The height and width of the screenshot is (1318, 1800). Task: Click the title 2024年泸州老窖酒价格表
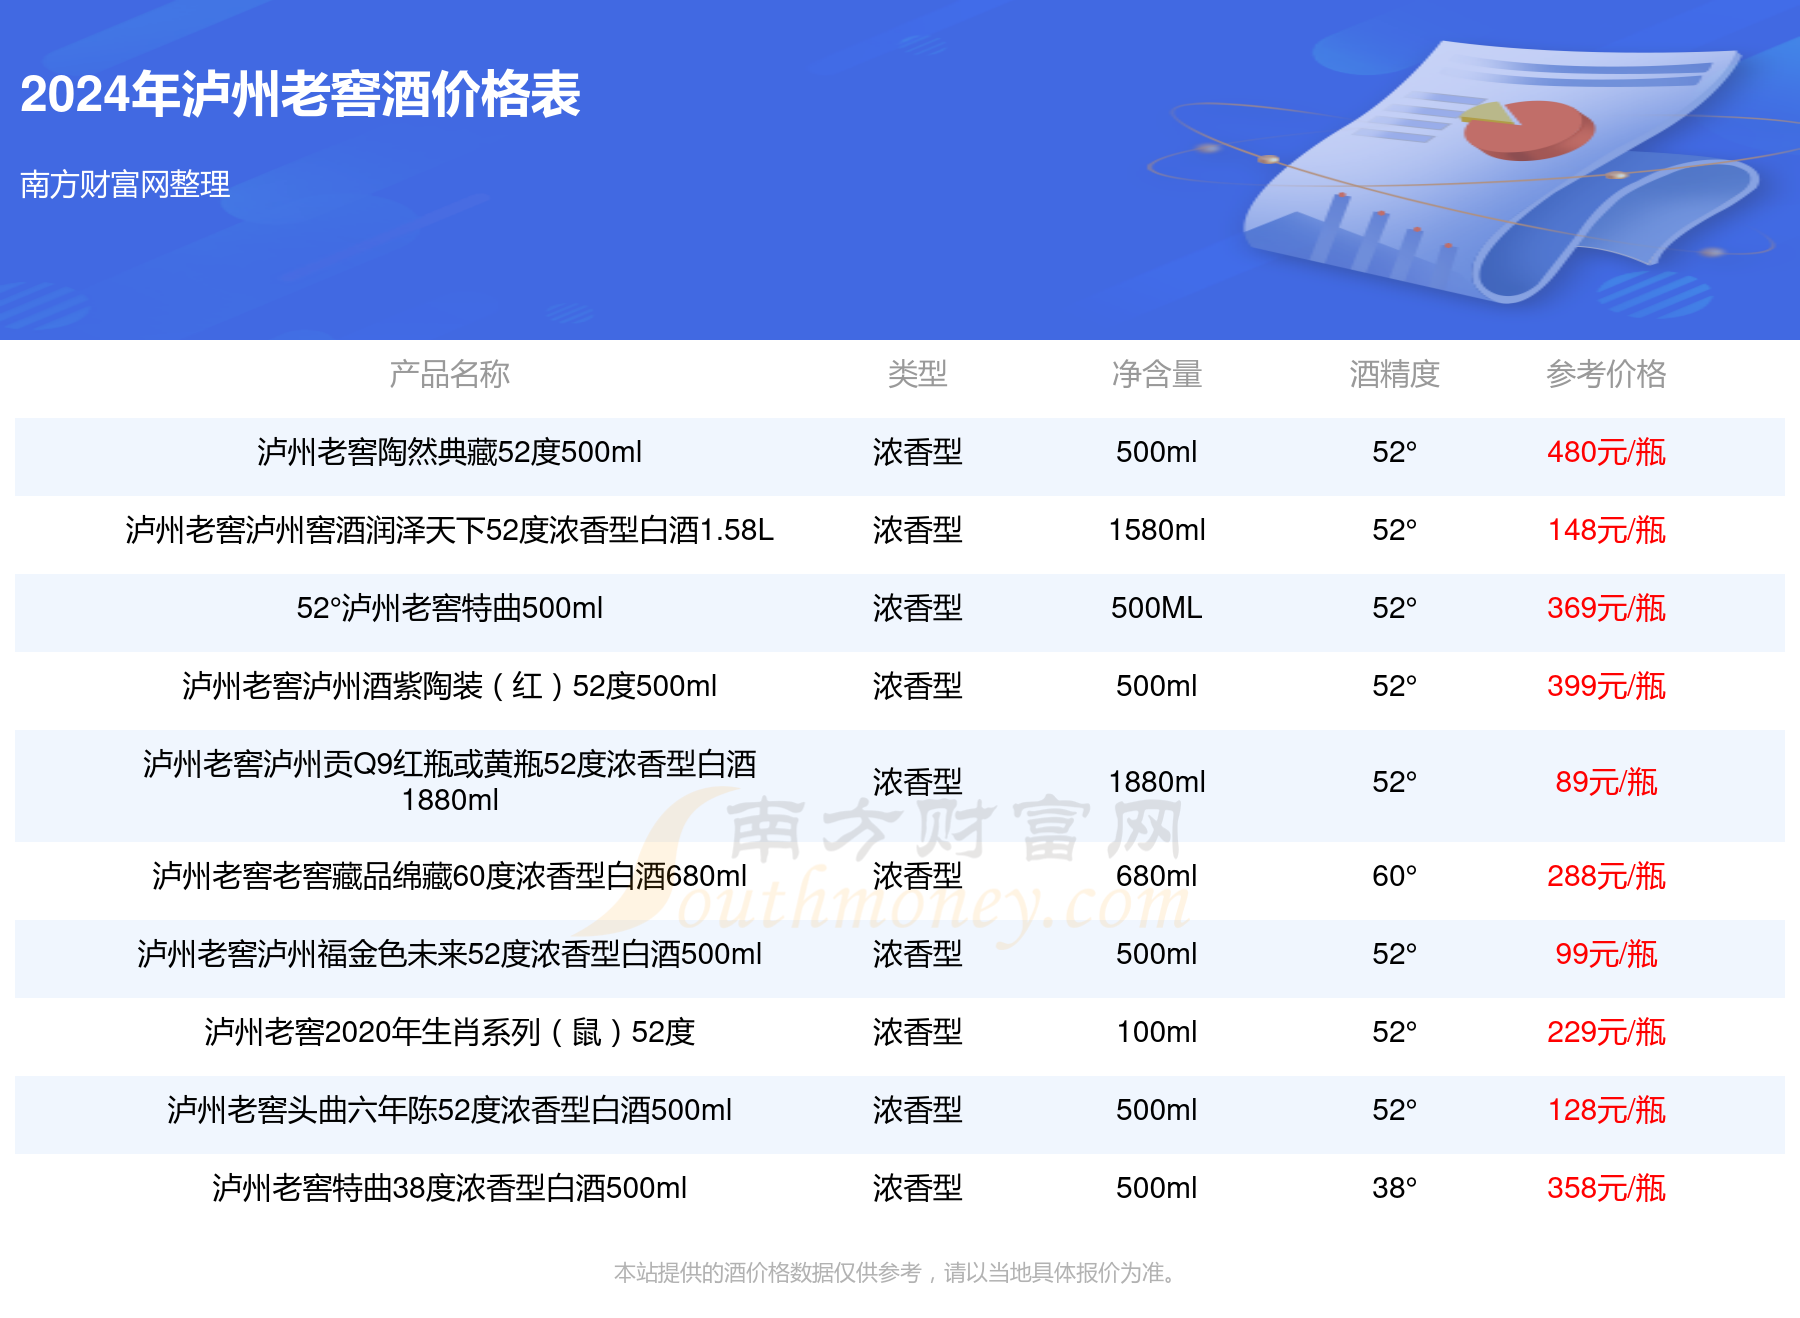click(x=300, y=95)
